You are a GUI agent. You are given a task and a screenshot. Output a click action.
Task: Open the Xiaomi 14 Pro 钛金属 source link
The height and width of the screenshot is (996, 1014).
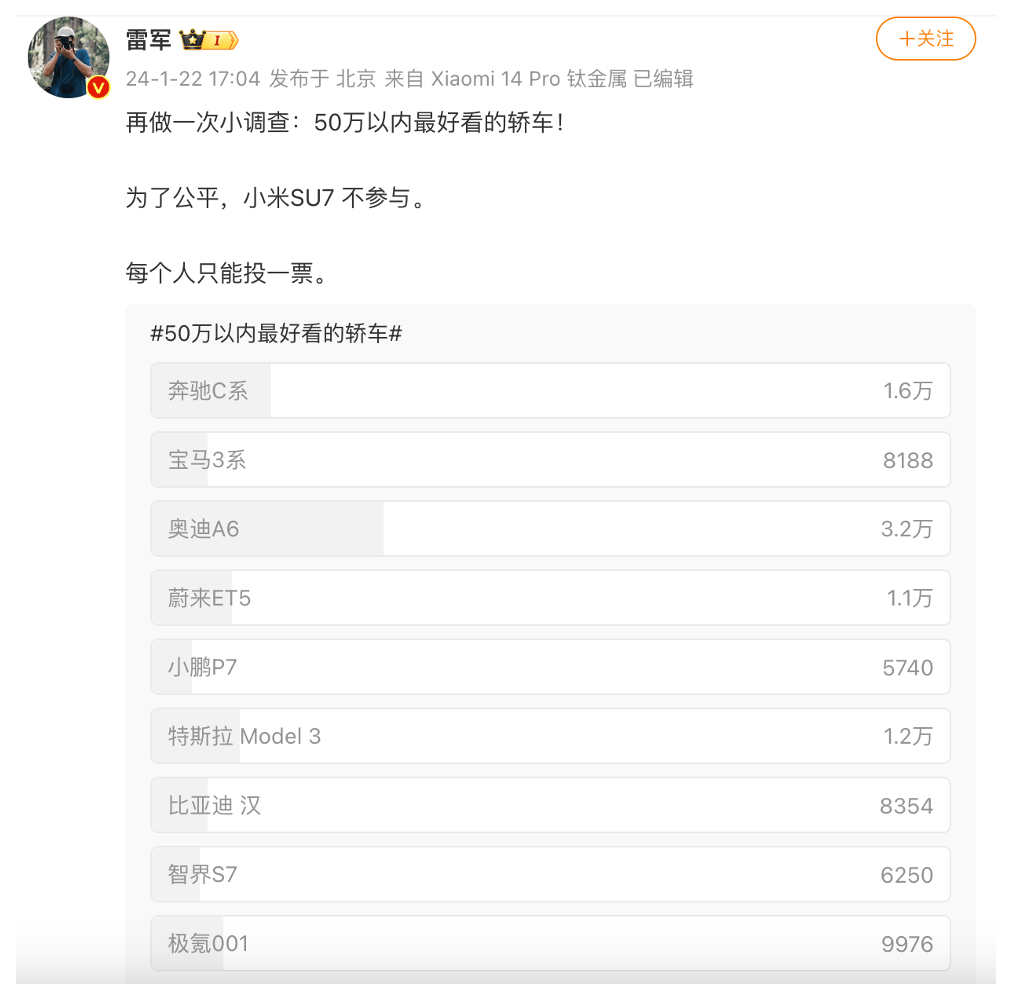point(528,79)
